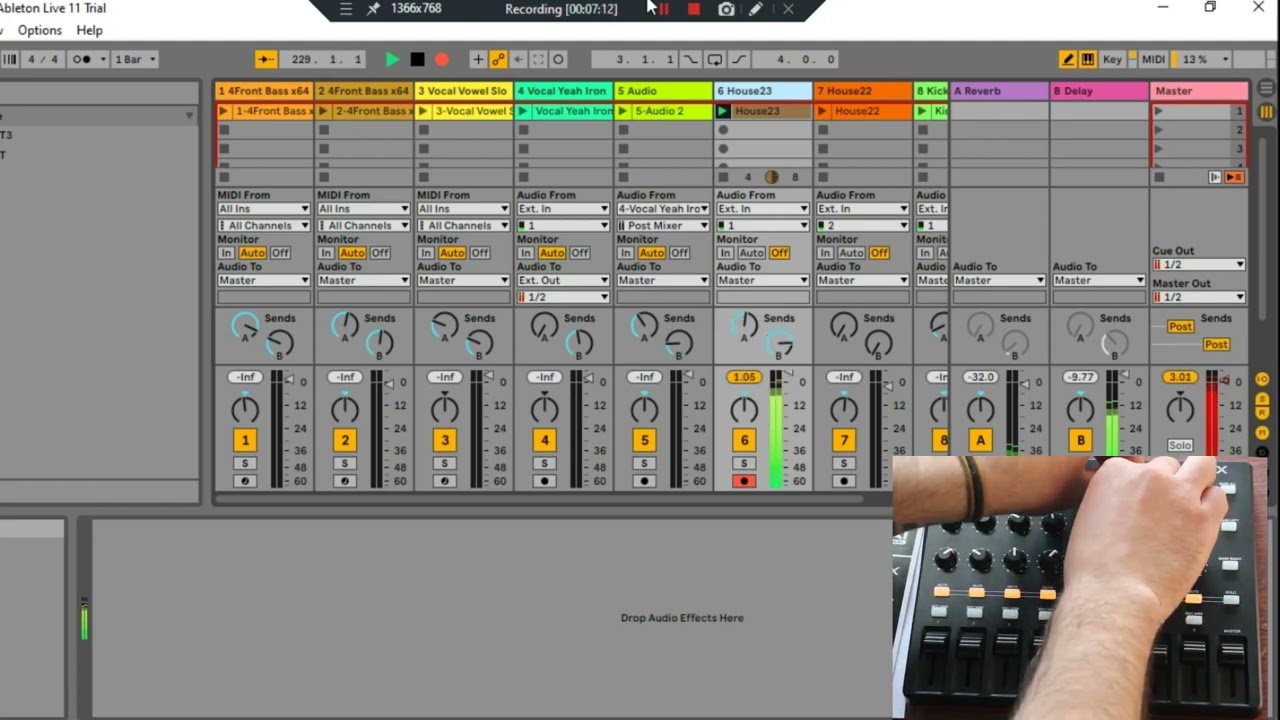The width and height of the screenshot is (1280, 720).
Task: Adjust track 6 Send B knob
Action: pos(780,345)
